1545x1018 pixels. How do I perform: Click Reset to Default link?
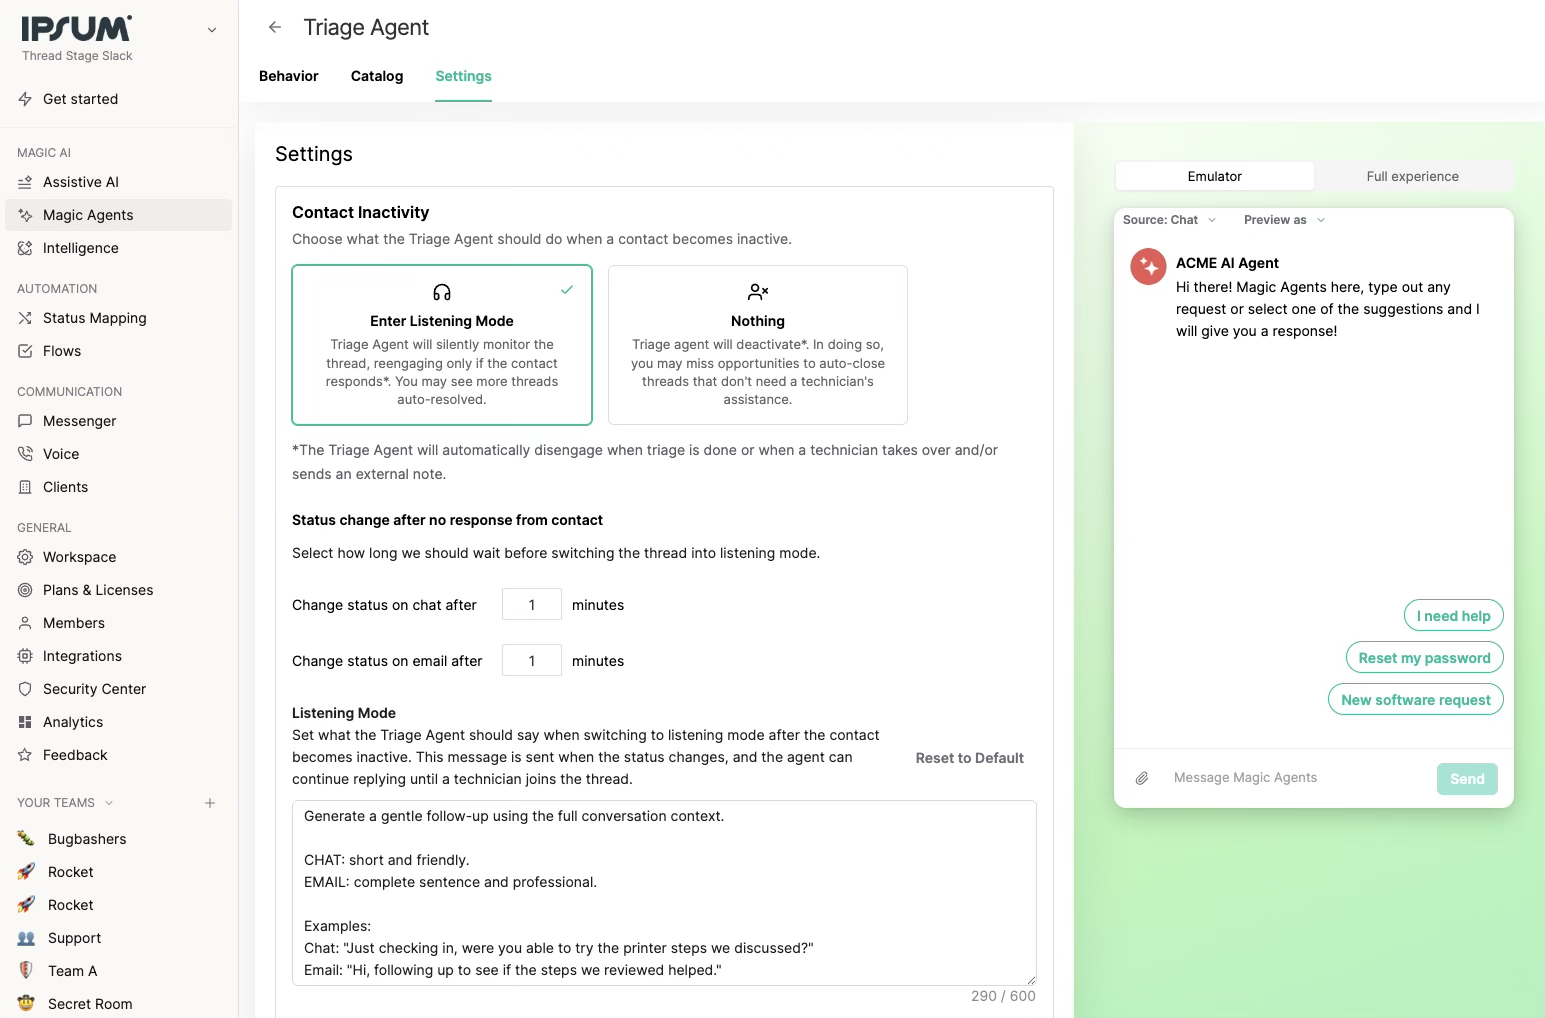tap(969, 758)
